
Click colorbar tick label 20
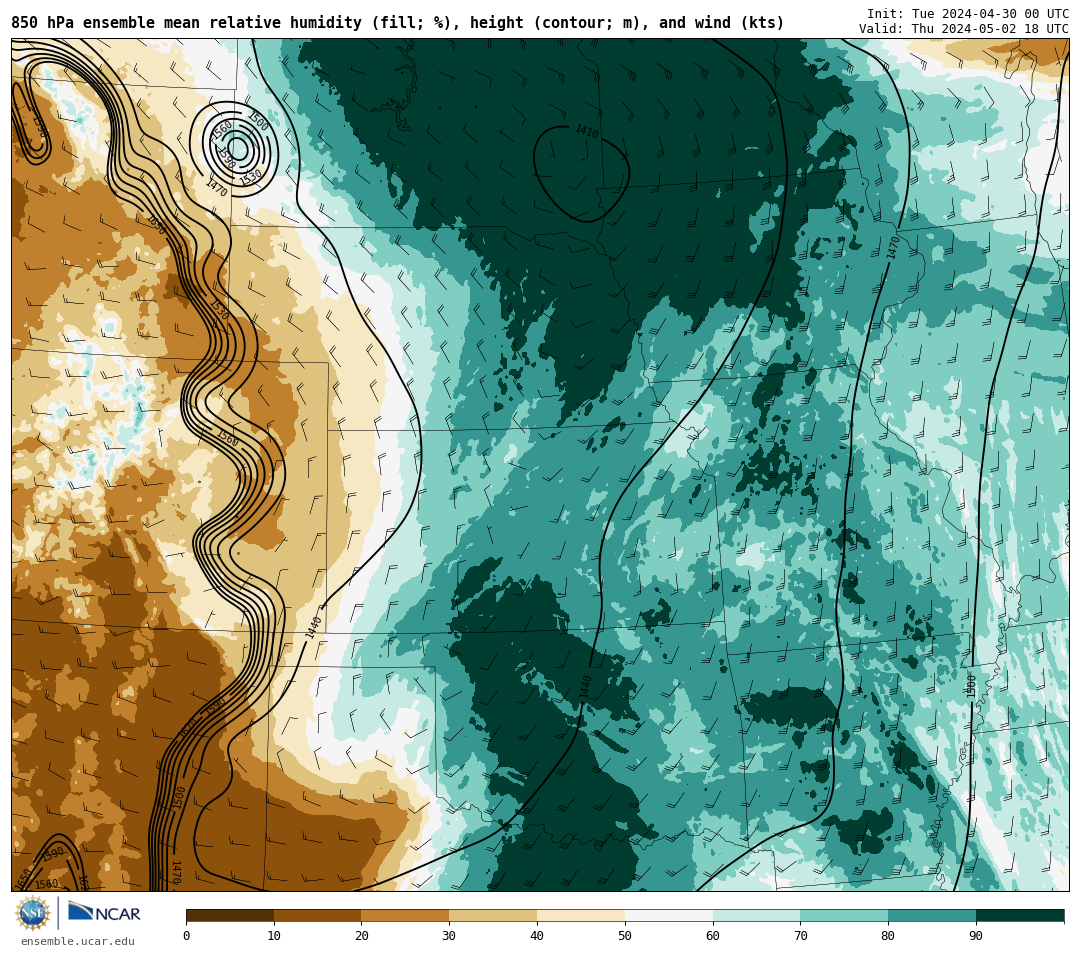tap(362, 935)
